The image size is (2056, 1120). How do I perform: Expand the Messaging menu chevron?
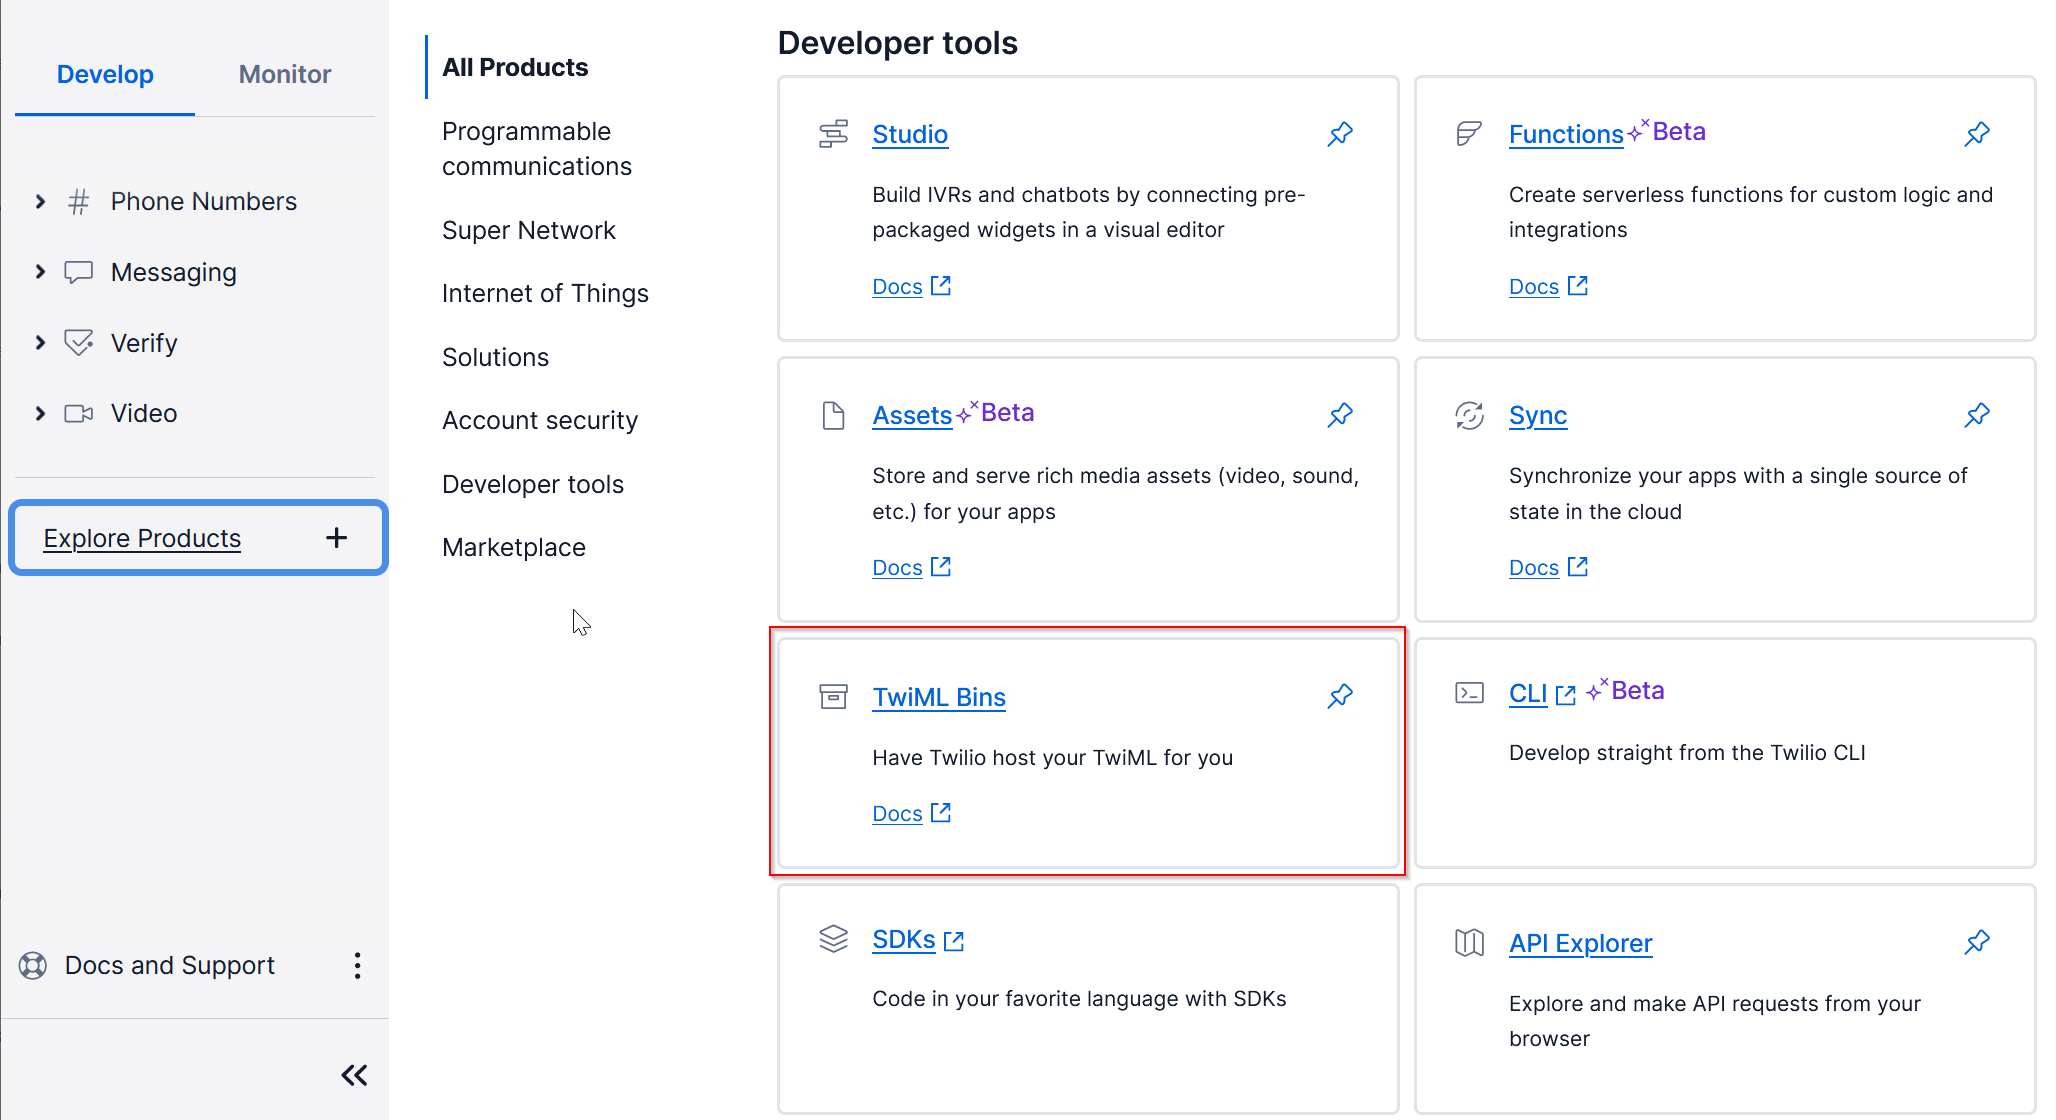tap(40, 272)
